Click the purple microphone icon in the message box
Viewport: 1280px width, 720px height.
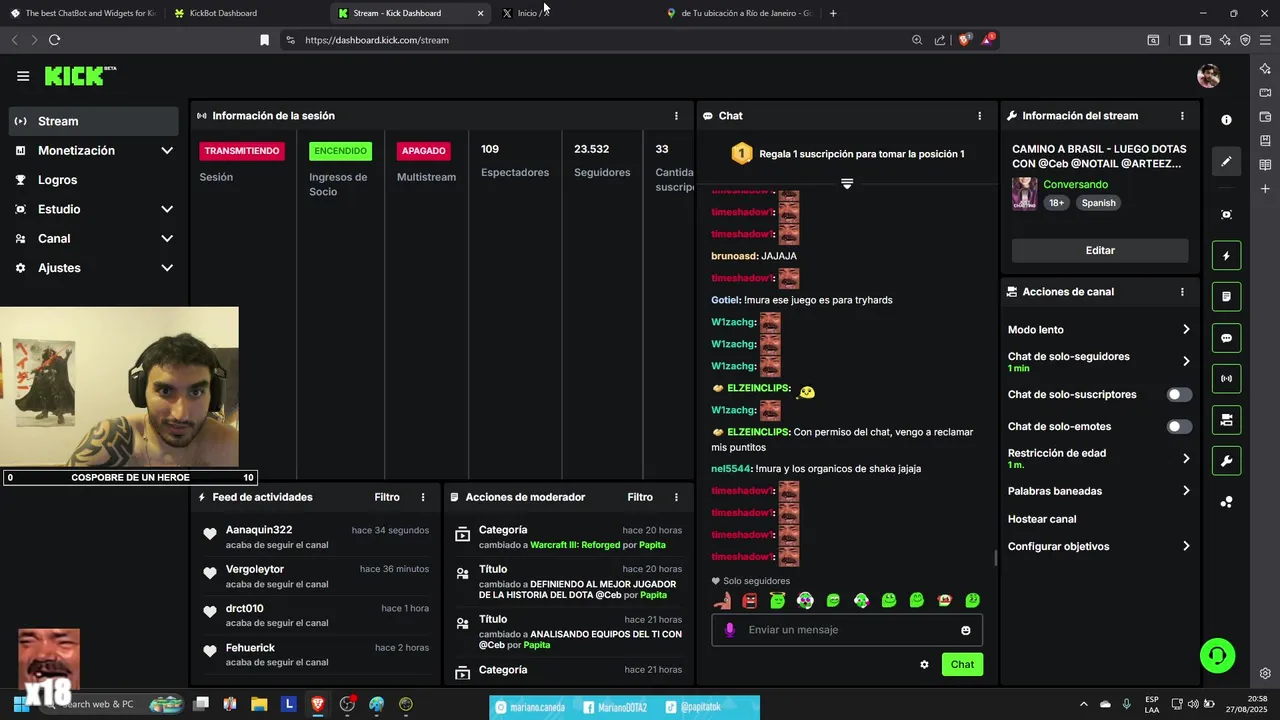tap(729, 630)
